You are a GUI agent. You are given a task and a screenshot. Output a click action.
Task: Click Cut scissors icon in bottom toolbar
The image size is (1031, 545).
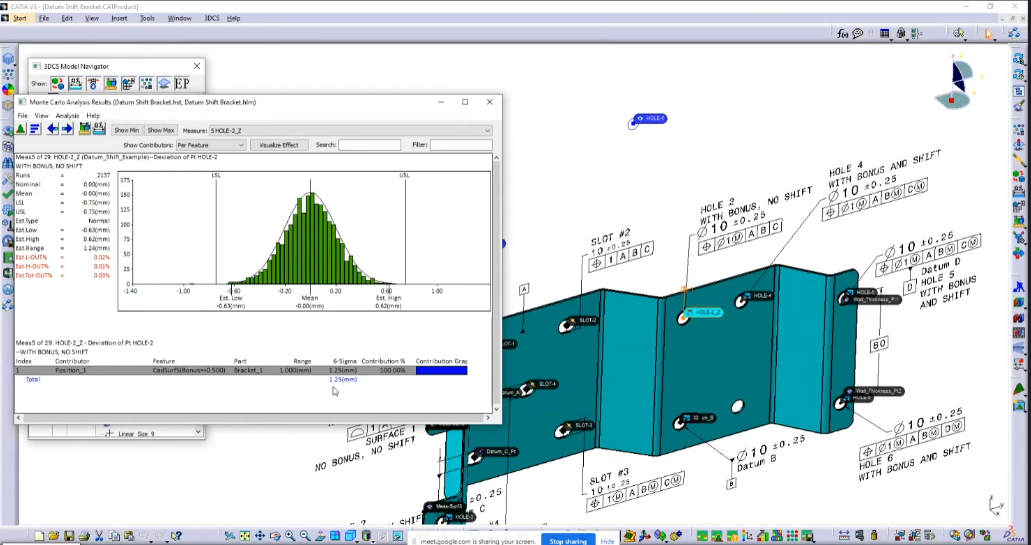click(x=99, y=536)
